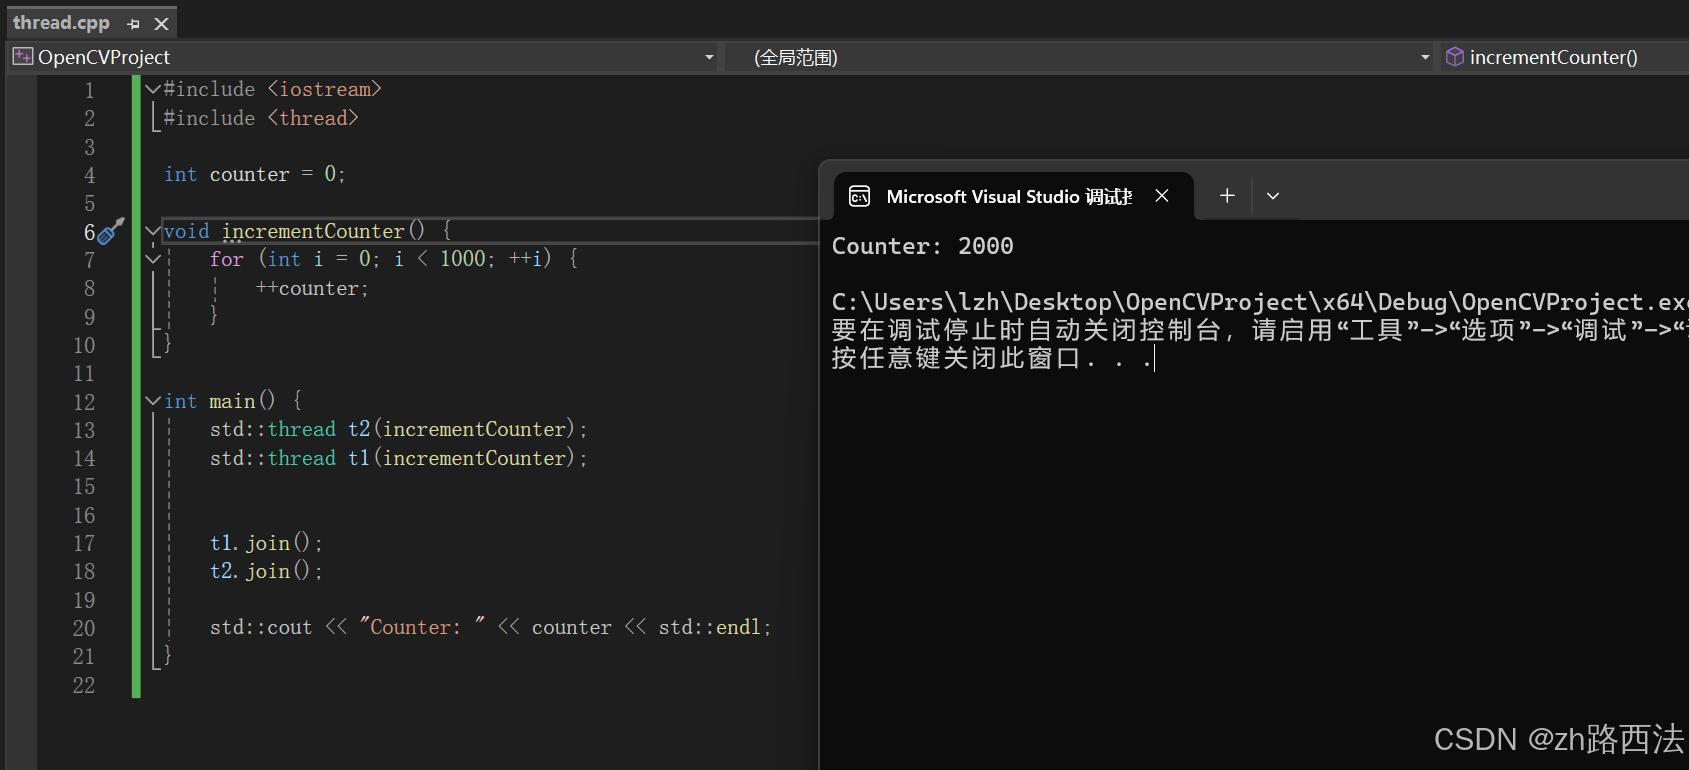Image resolution: width=1689 pixels, height=770 pixels.
Task: Click 'std::thread t1(incrementCounter);' line
Action: (x=399, y=458)
